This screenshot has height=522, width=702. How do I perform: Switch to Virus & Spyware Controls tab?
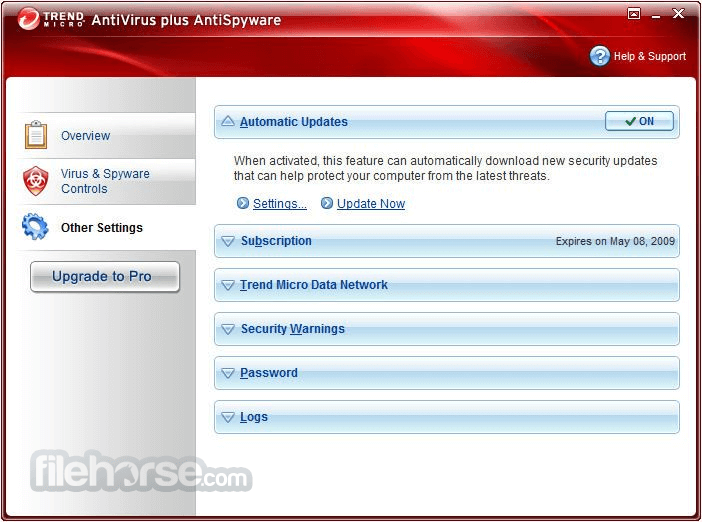(x=105, y=181)
